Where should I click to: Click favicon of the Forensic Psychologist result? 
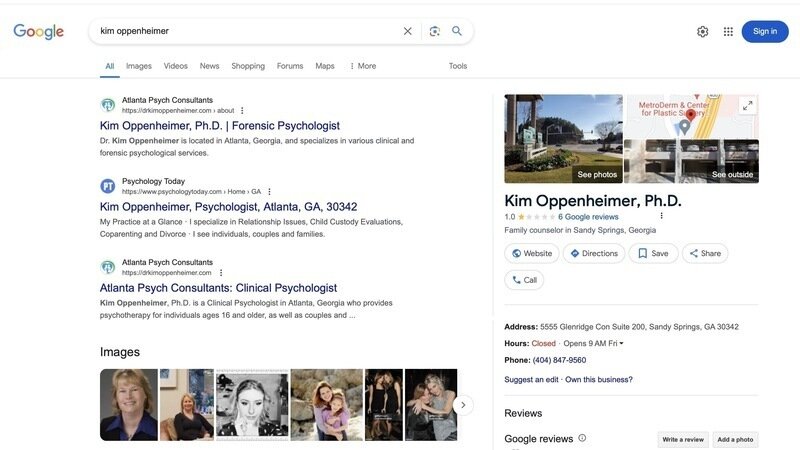click(108, 105)
